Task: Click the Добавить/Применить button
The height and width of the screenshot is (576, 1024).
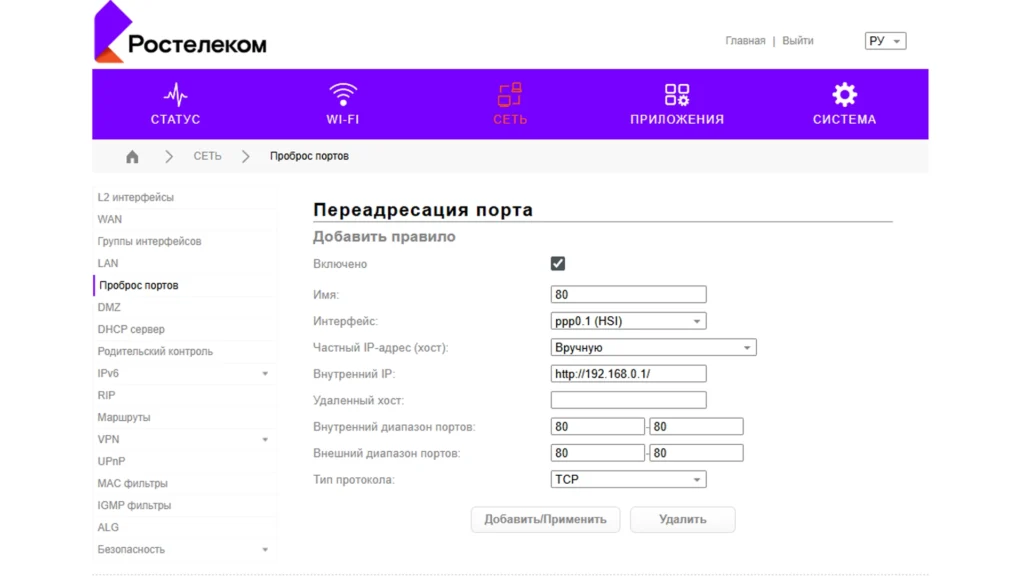Action: point(545,519)
